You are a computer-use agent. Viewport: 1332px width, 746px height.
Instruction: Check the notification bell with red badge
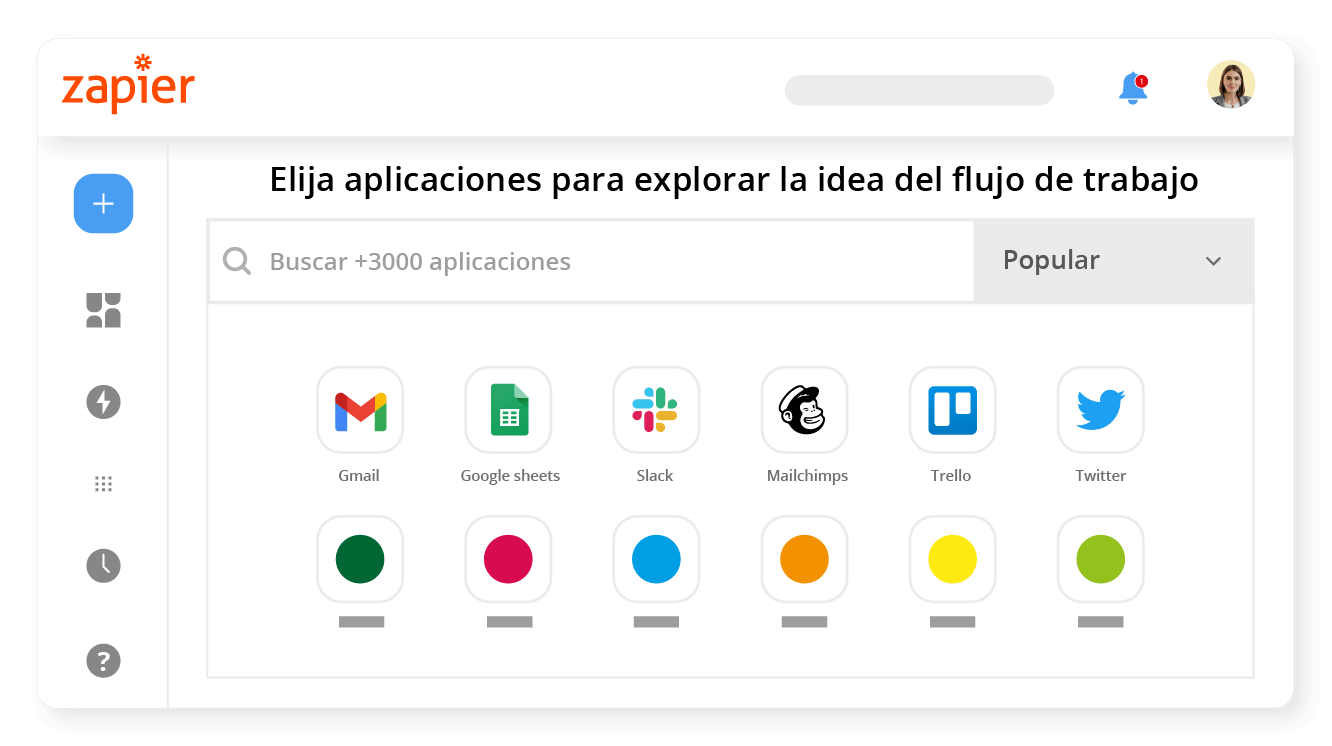point(1132,88)
